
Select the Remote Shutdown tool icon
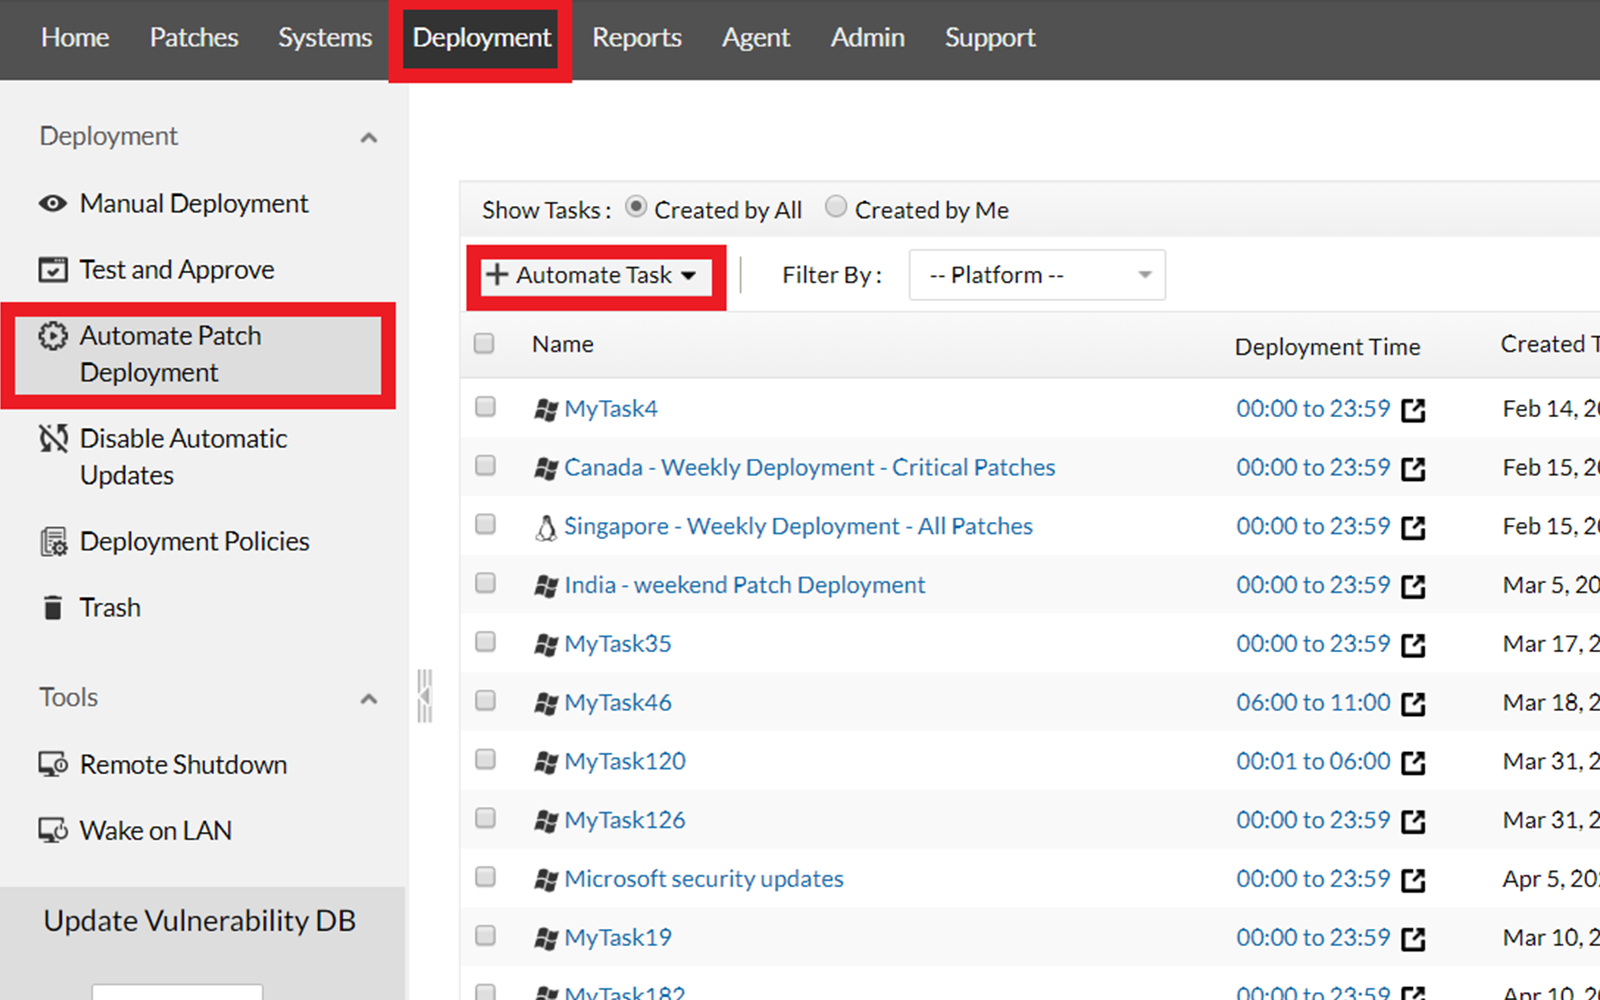(x=52, y=764)
